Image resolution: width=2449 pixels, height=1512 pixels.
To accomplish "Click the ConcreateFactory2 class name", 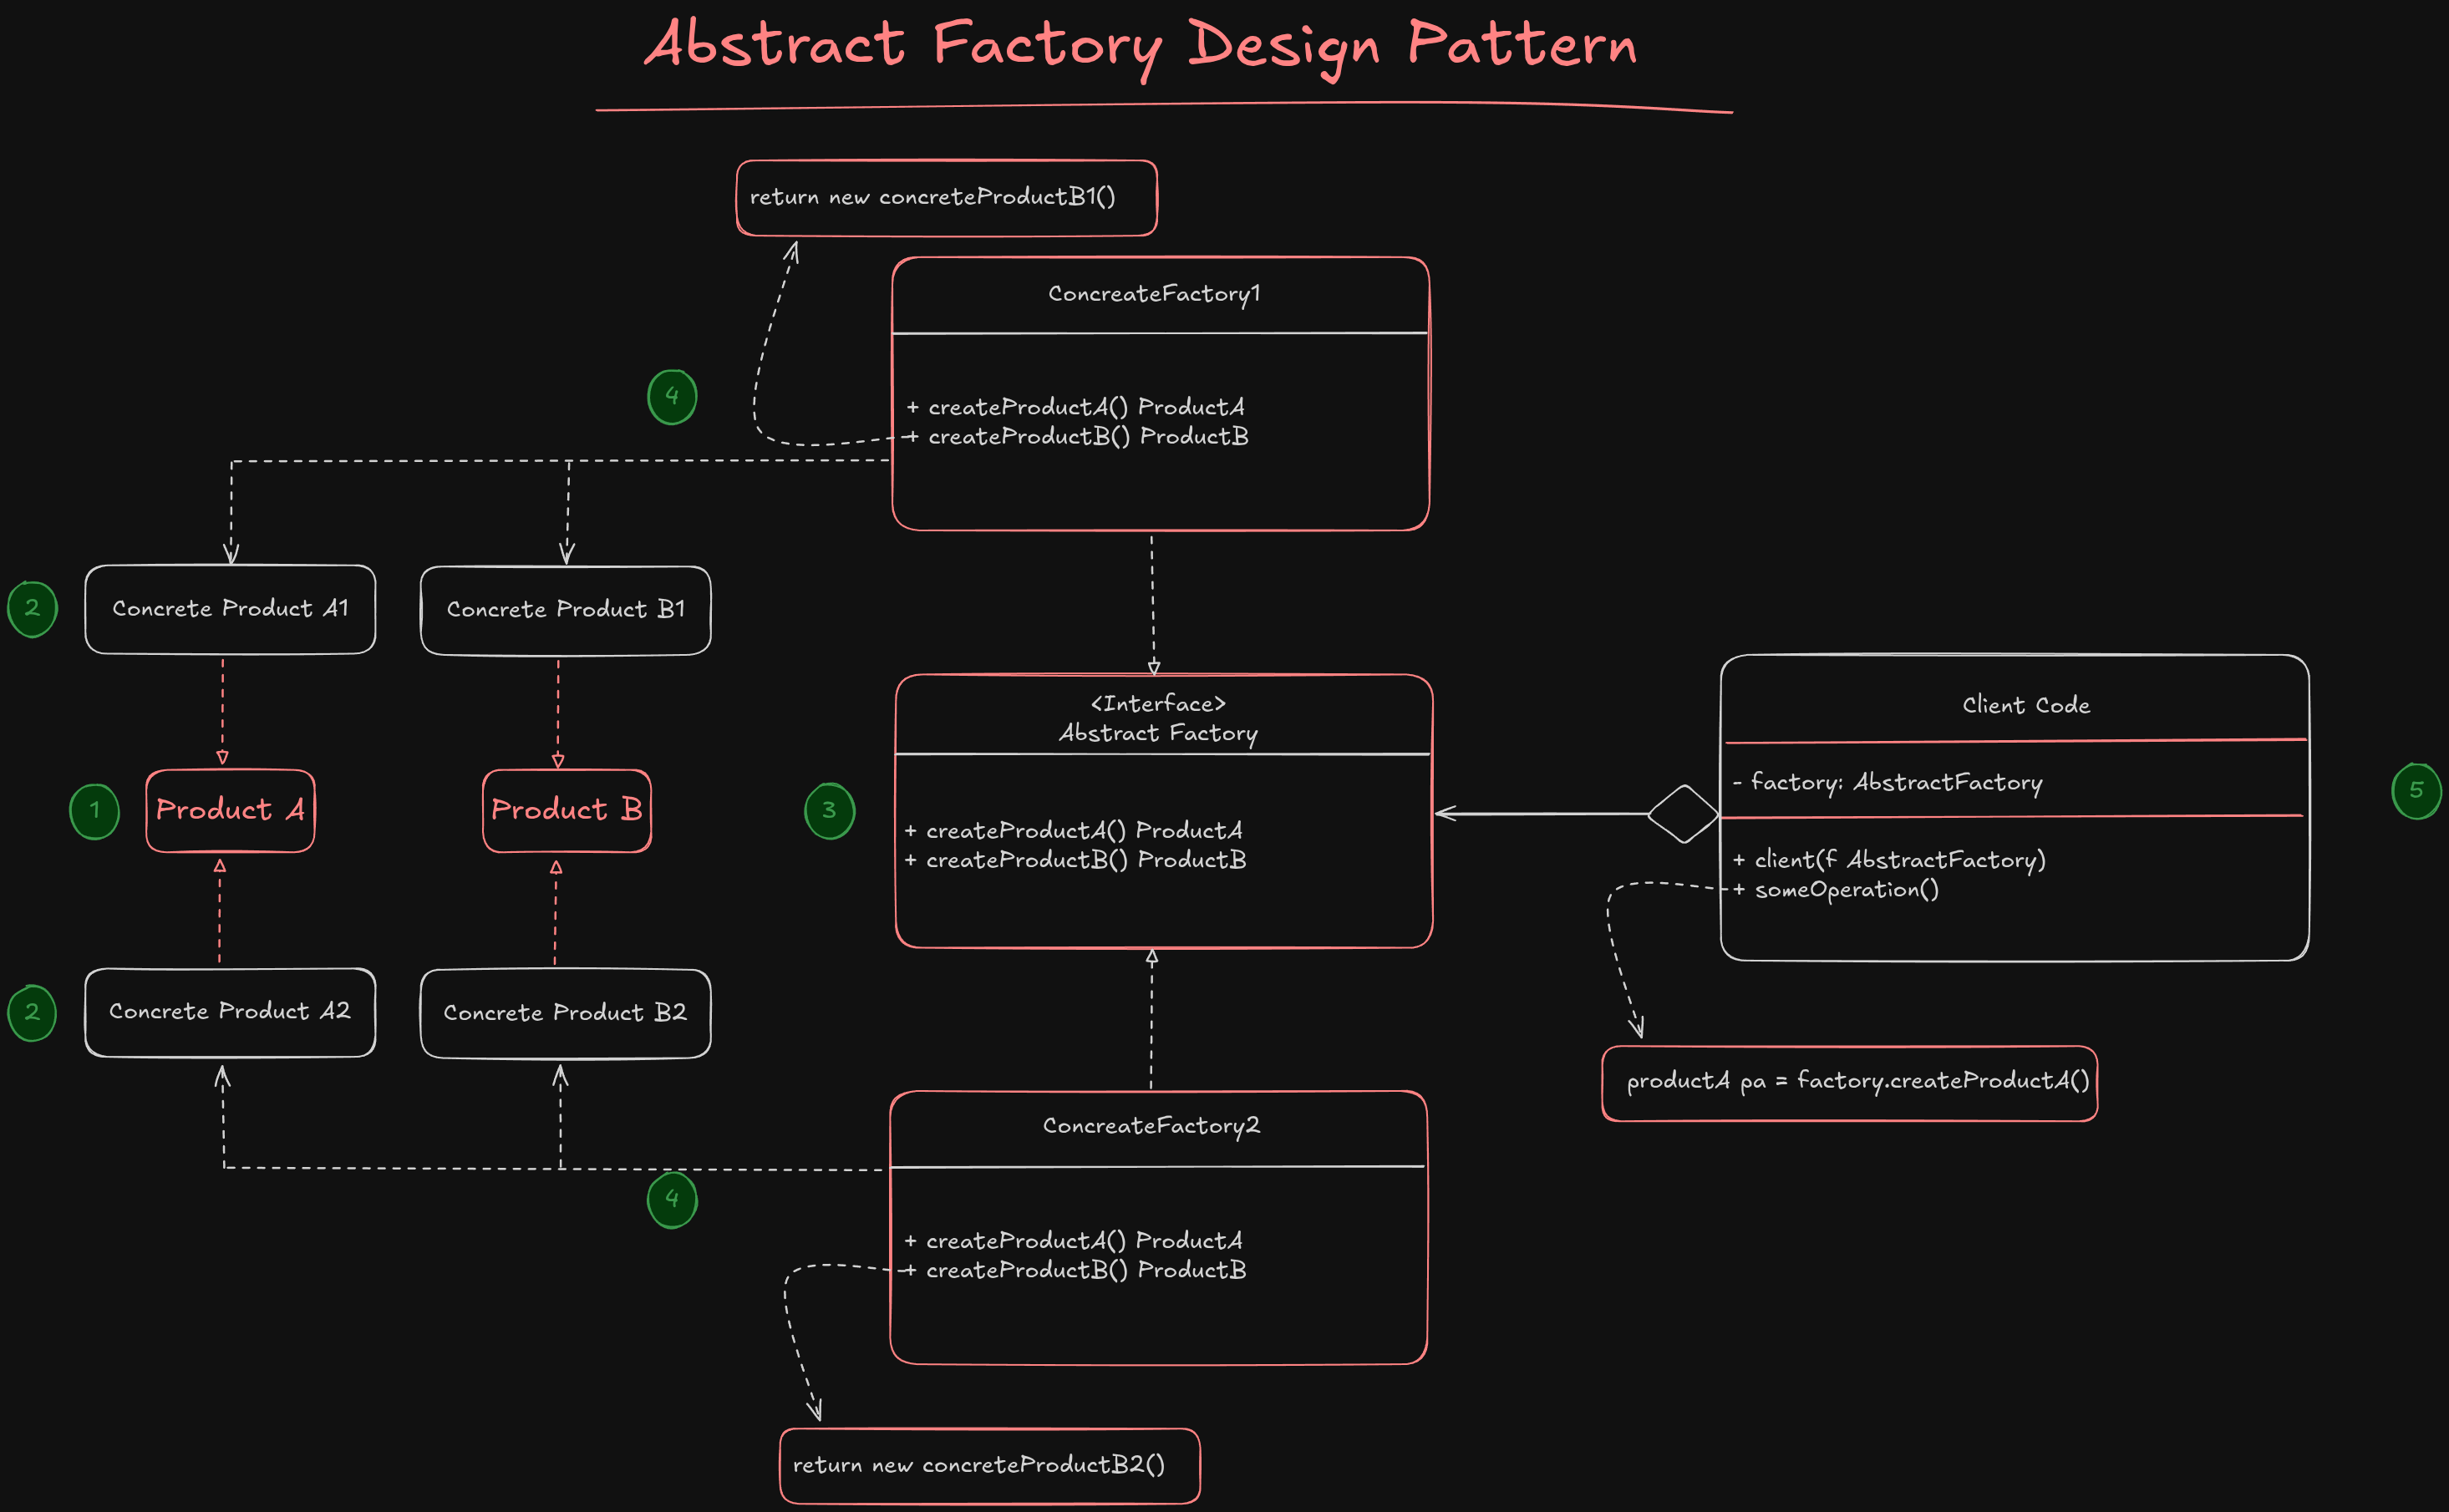I will tap(1152, 1126).
